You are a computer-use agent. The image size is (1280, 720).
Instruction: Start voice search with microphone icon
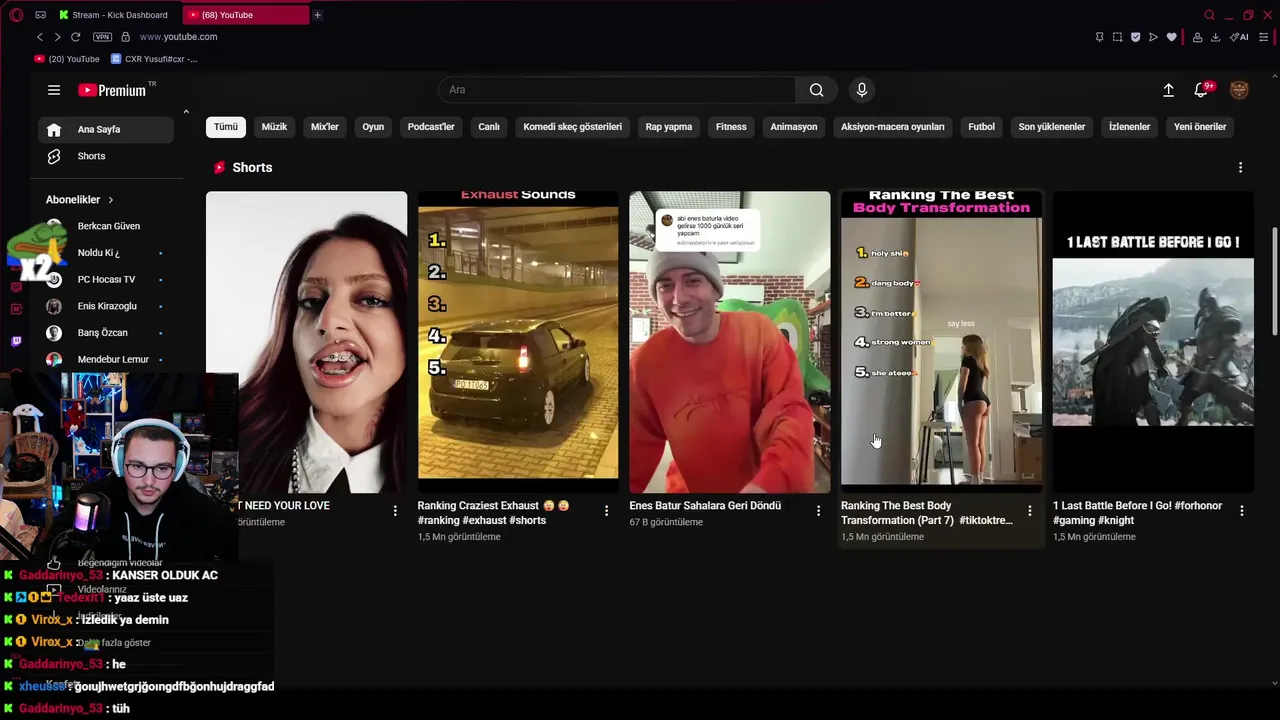click(862, 90)
